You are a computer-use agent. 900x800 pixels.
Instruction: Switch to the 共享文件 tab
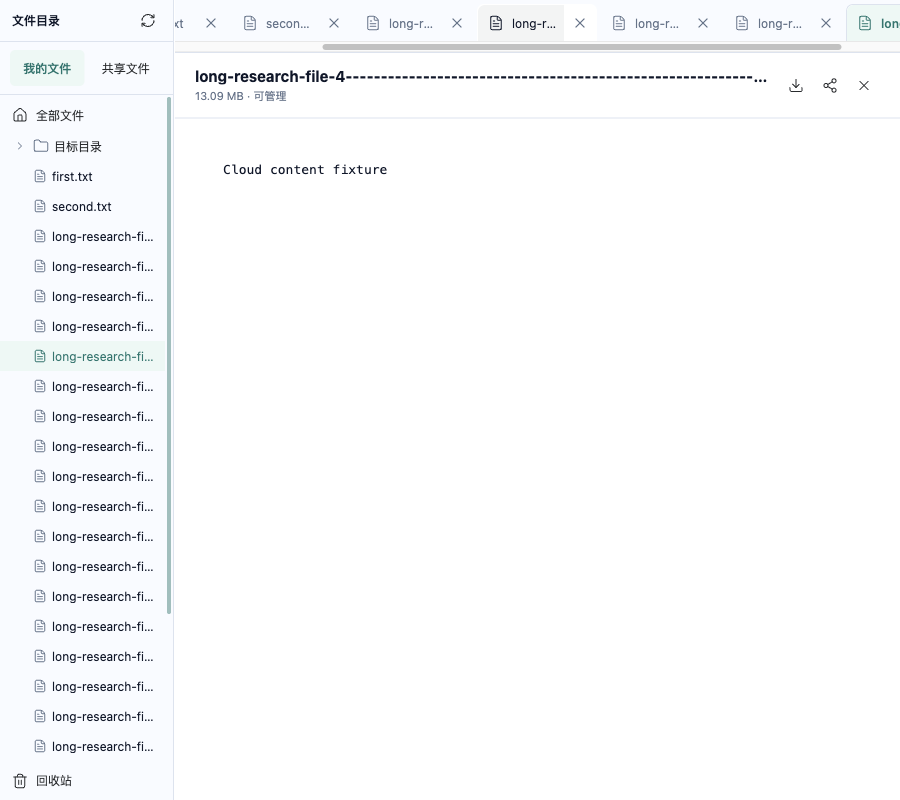click(x=125, y=68)
